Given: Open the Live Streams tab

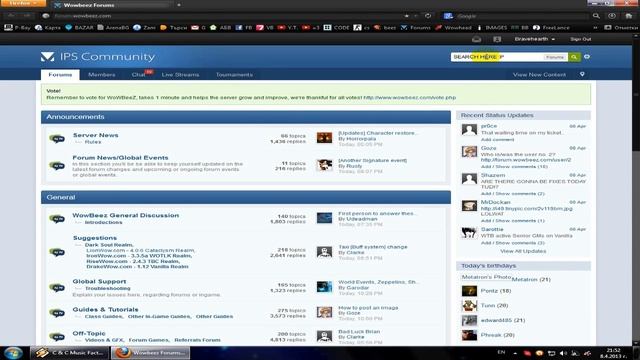Looking at the screenshot, I should click(180, 75).
